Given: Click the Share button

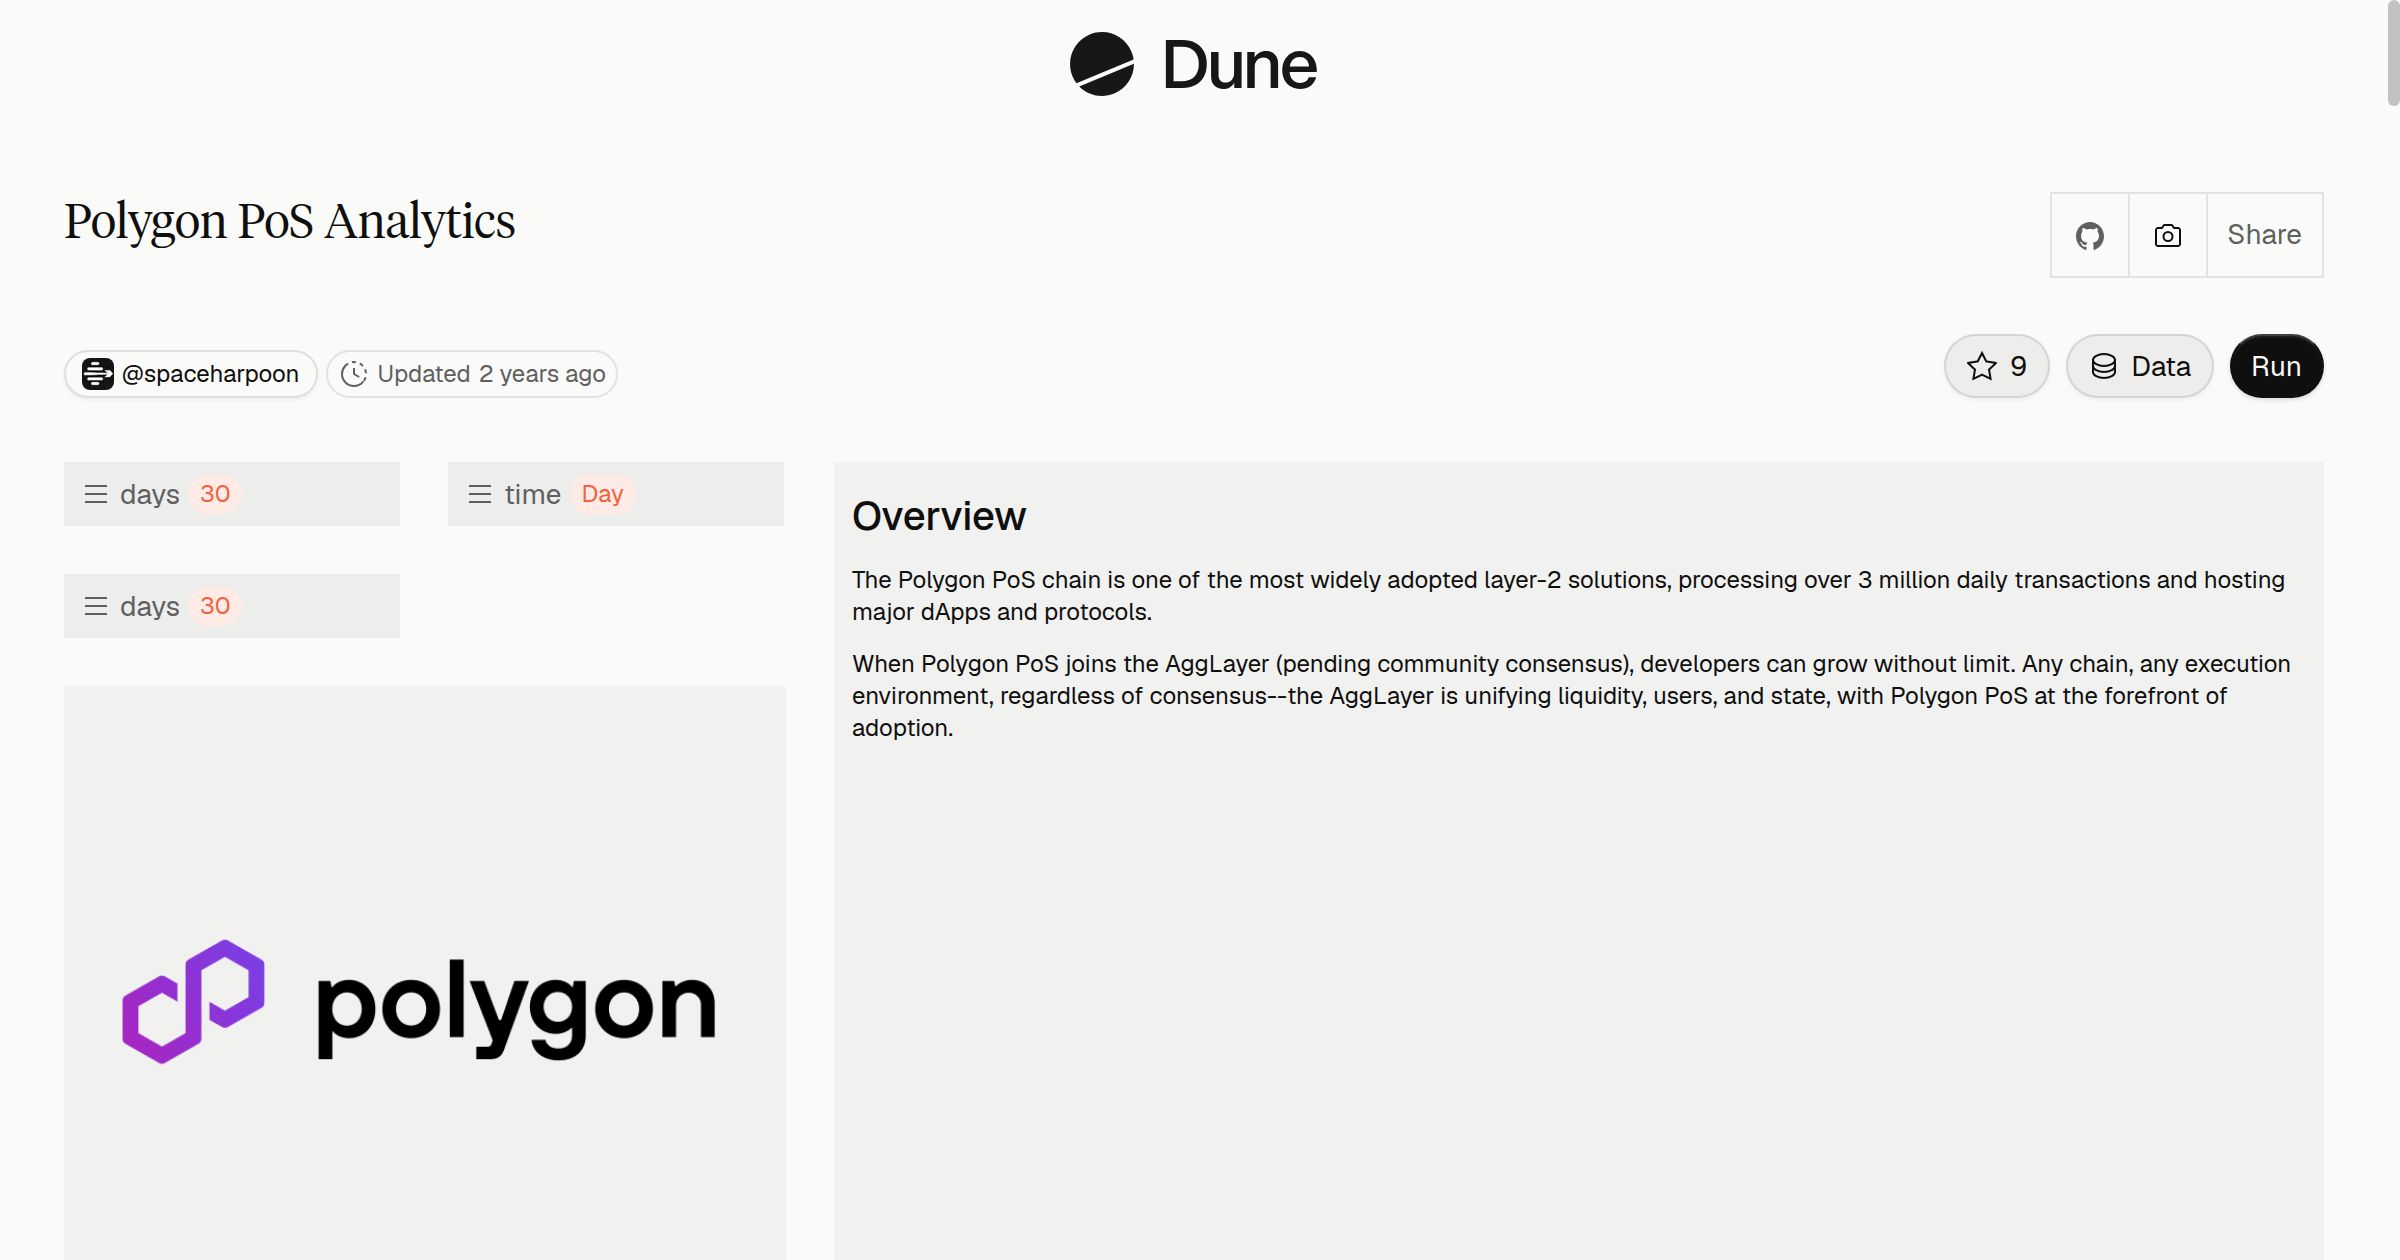Looking at the screenshot, I should point(2264,235).
